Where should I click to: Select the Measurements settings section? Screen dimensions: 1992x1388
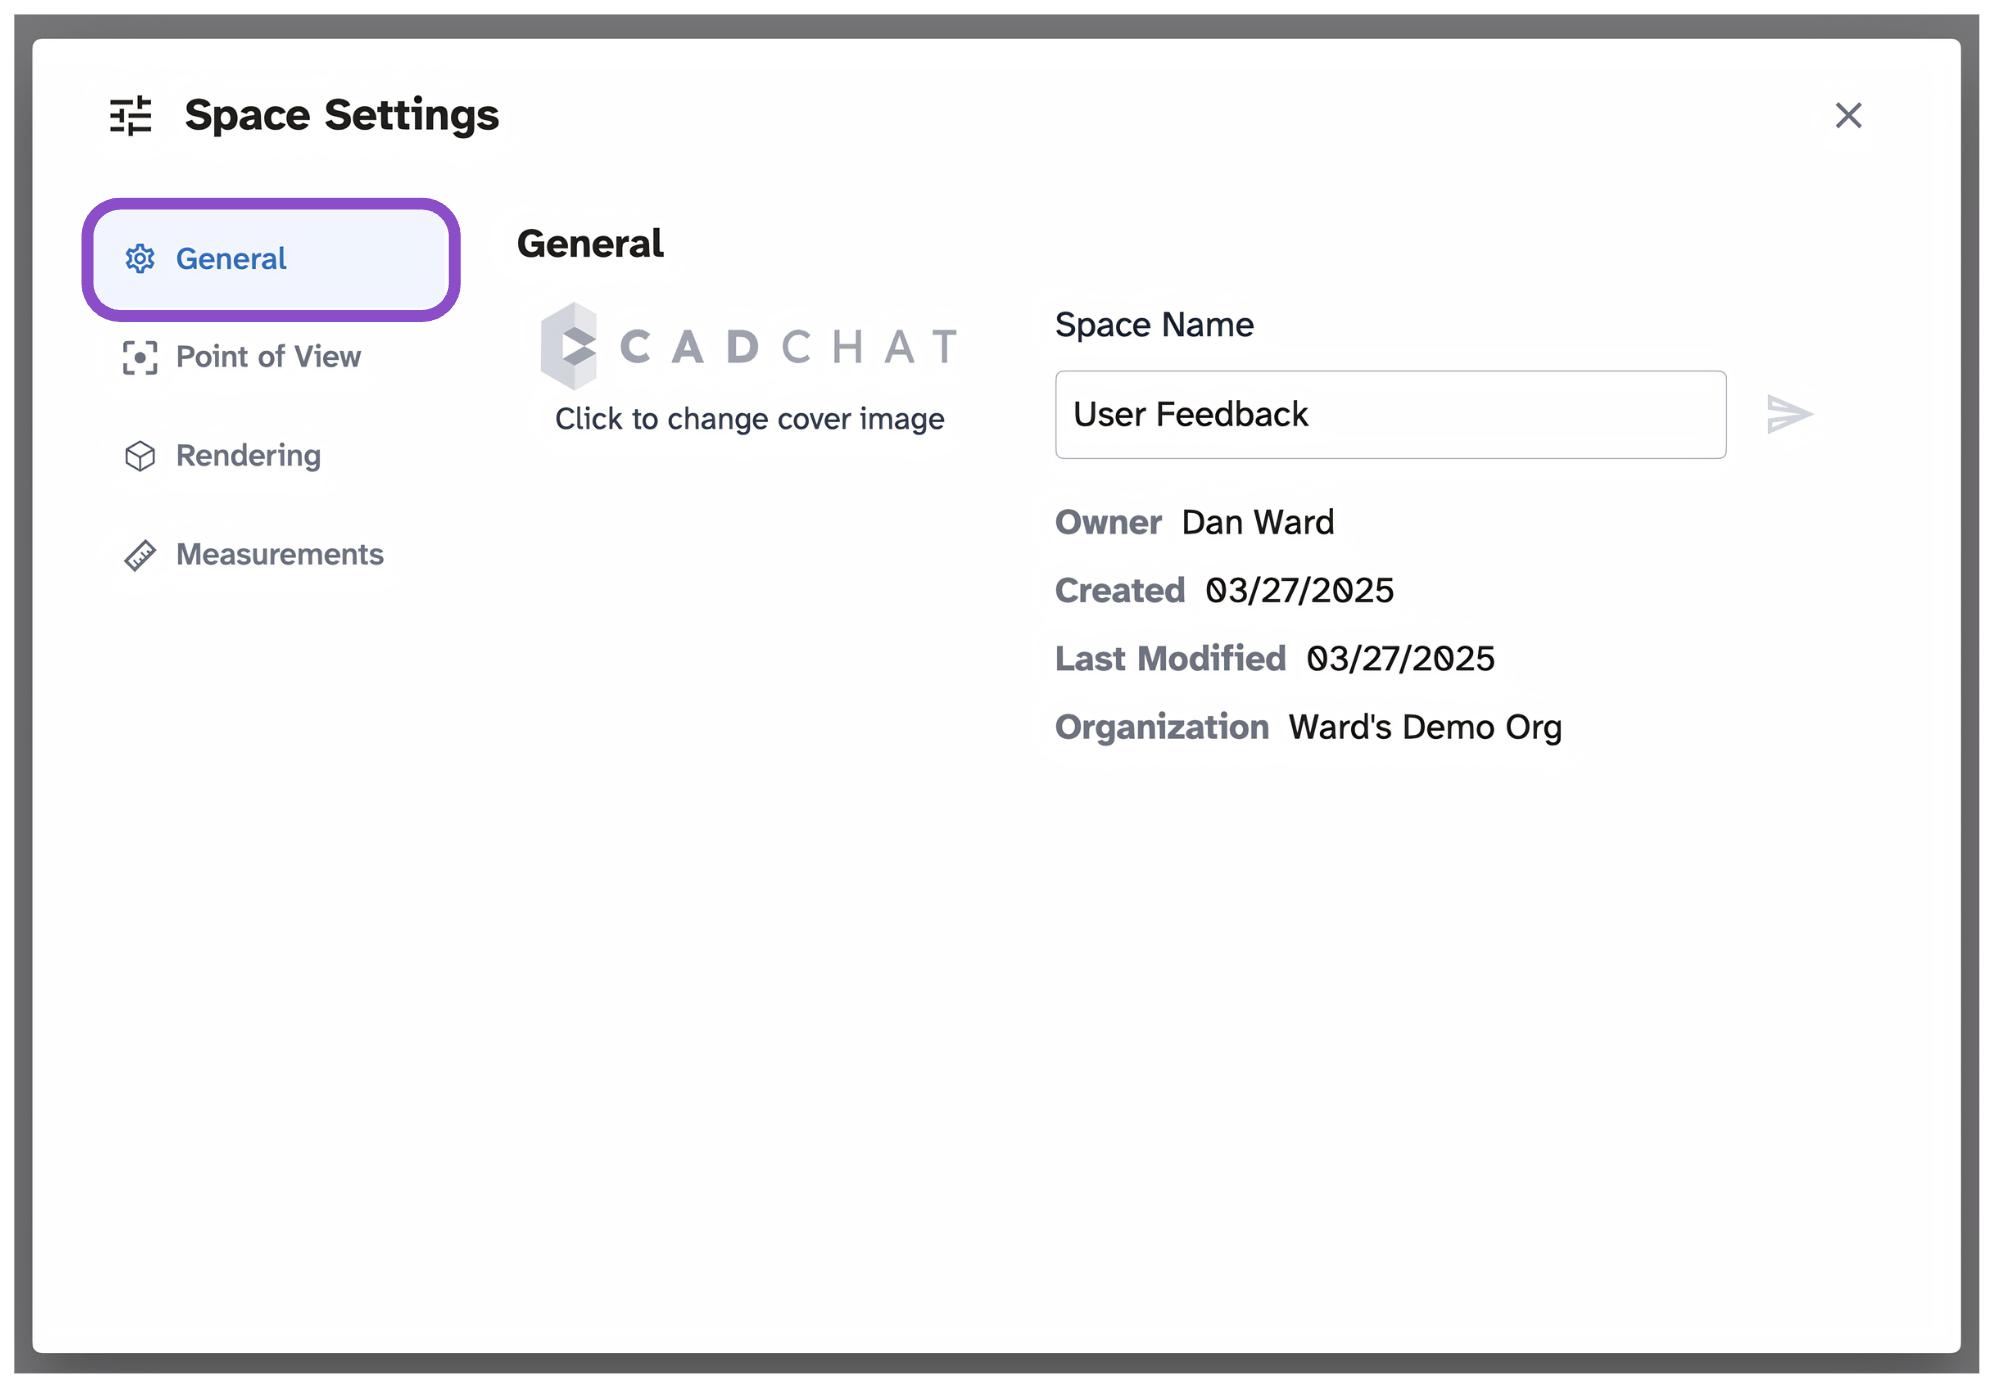[253, 555]
